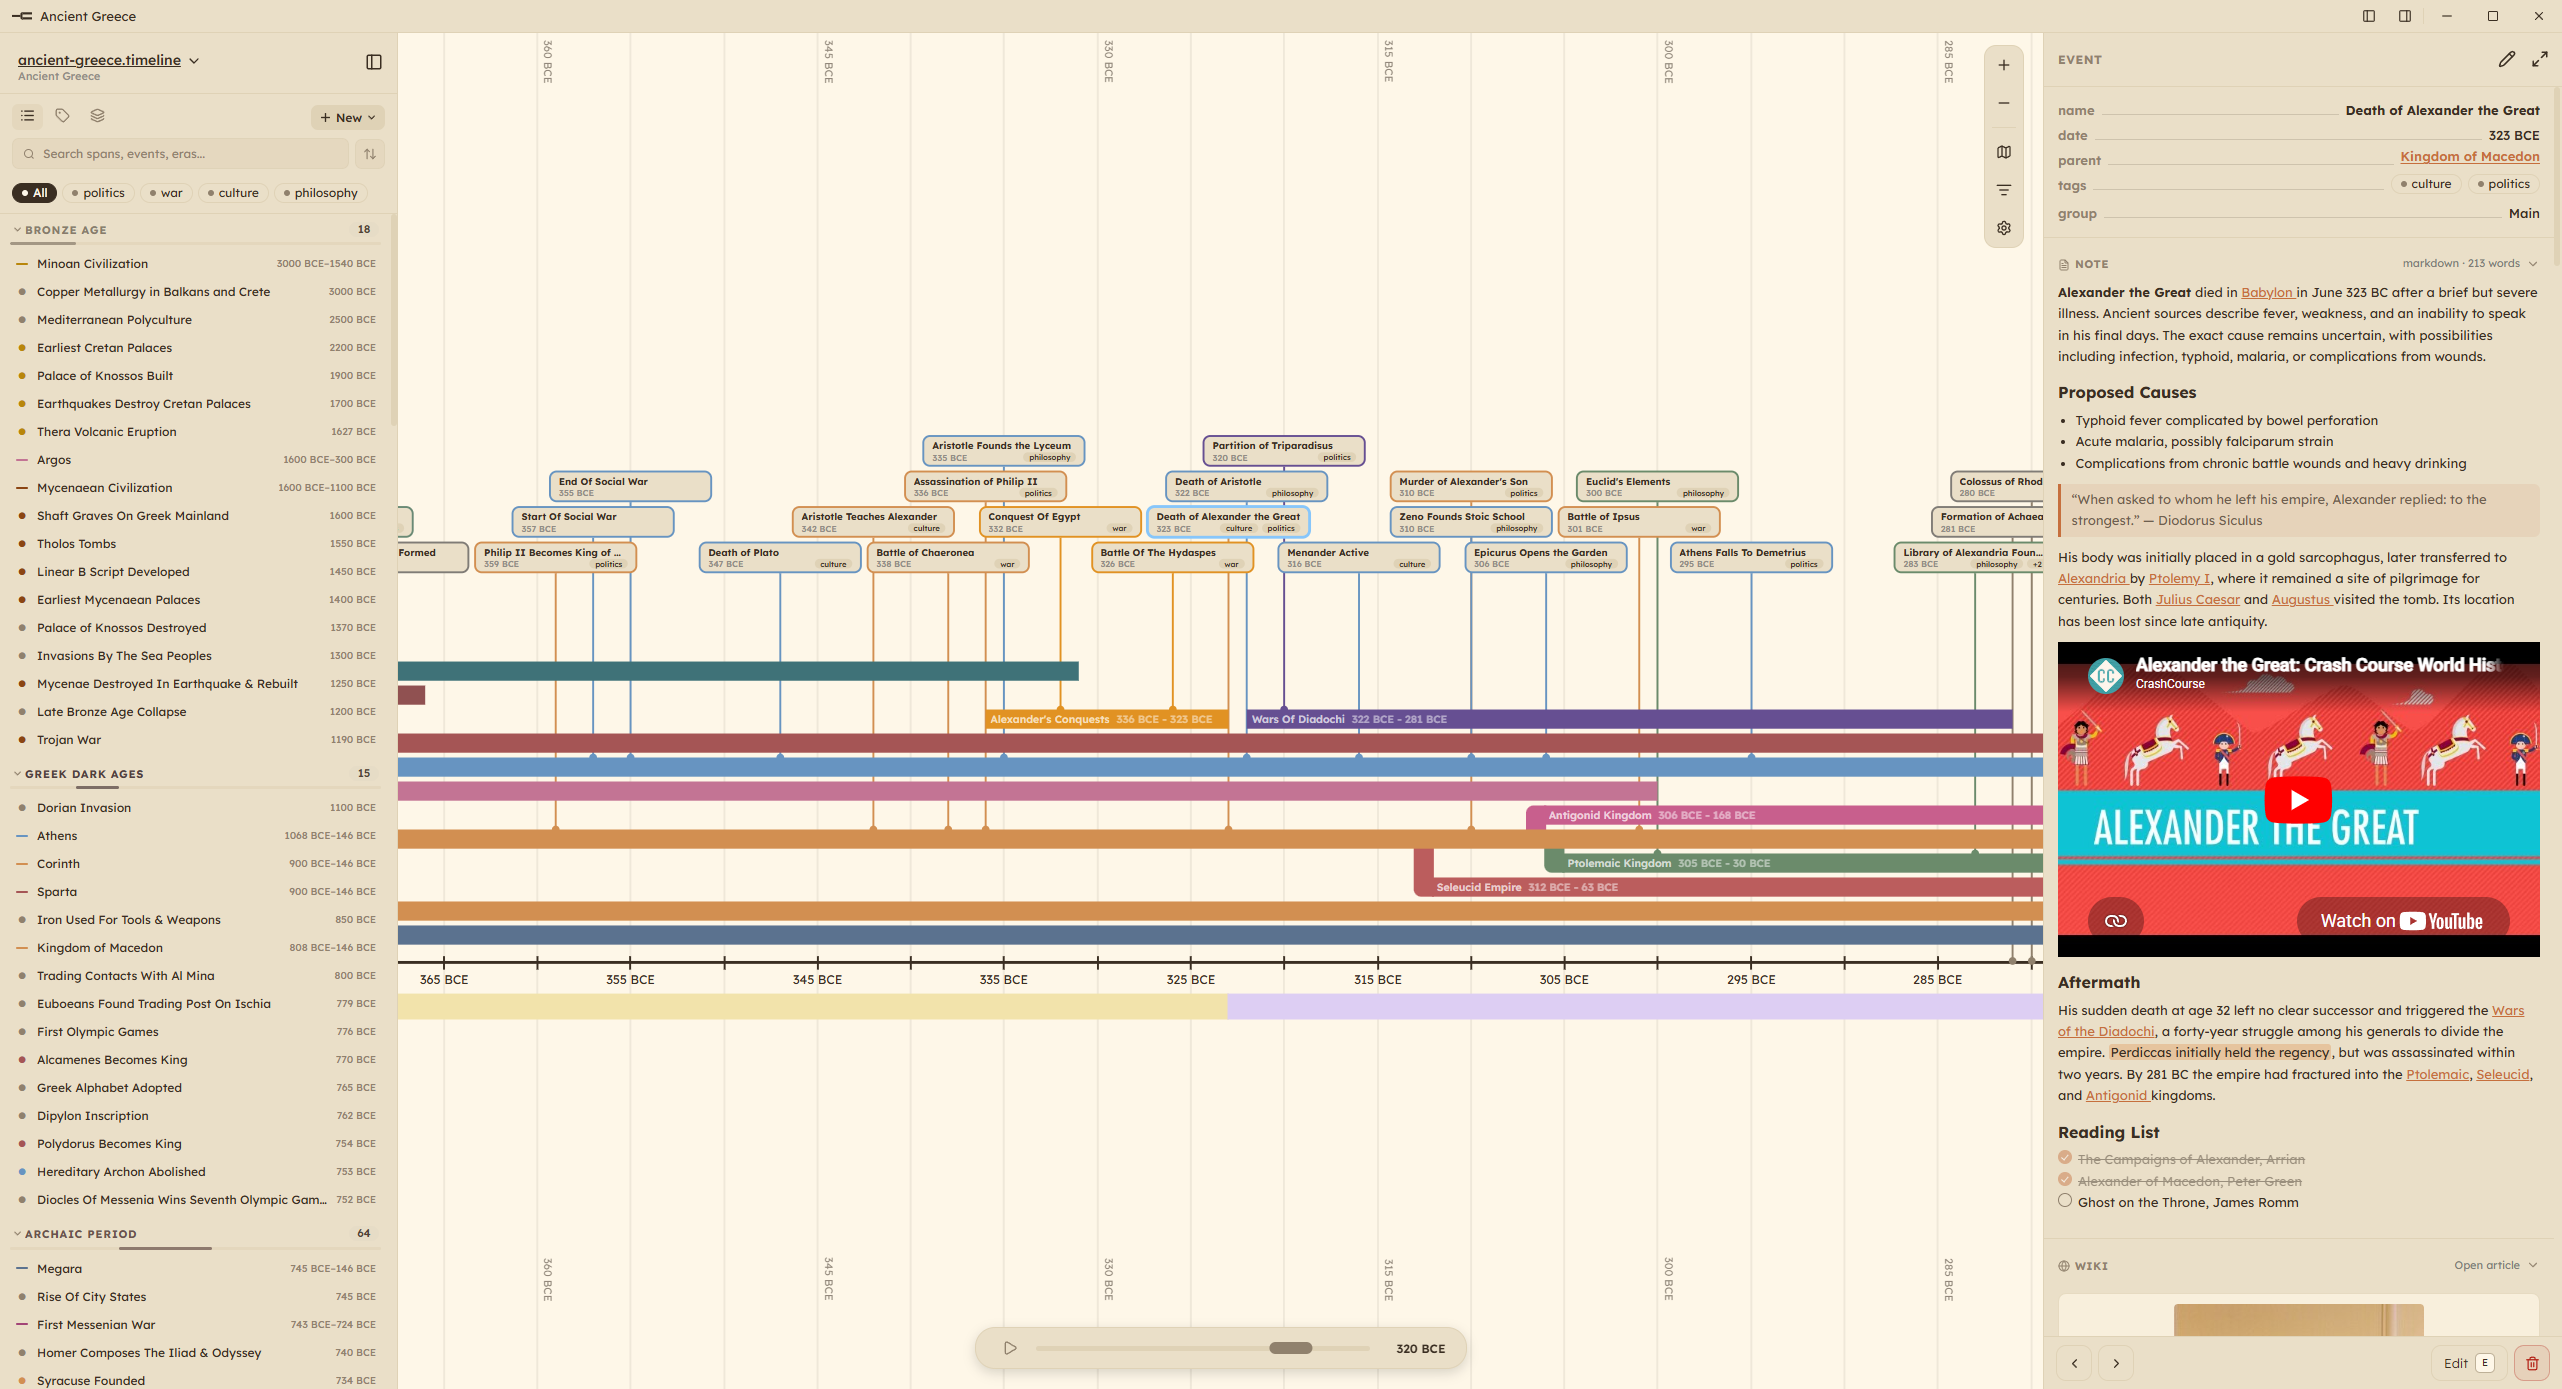The image size is (2562, 1389).
Task: Open the New item dropdown
Action: point(347,117)
